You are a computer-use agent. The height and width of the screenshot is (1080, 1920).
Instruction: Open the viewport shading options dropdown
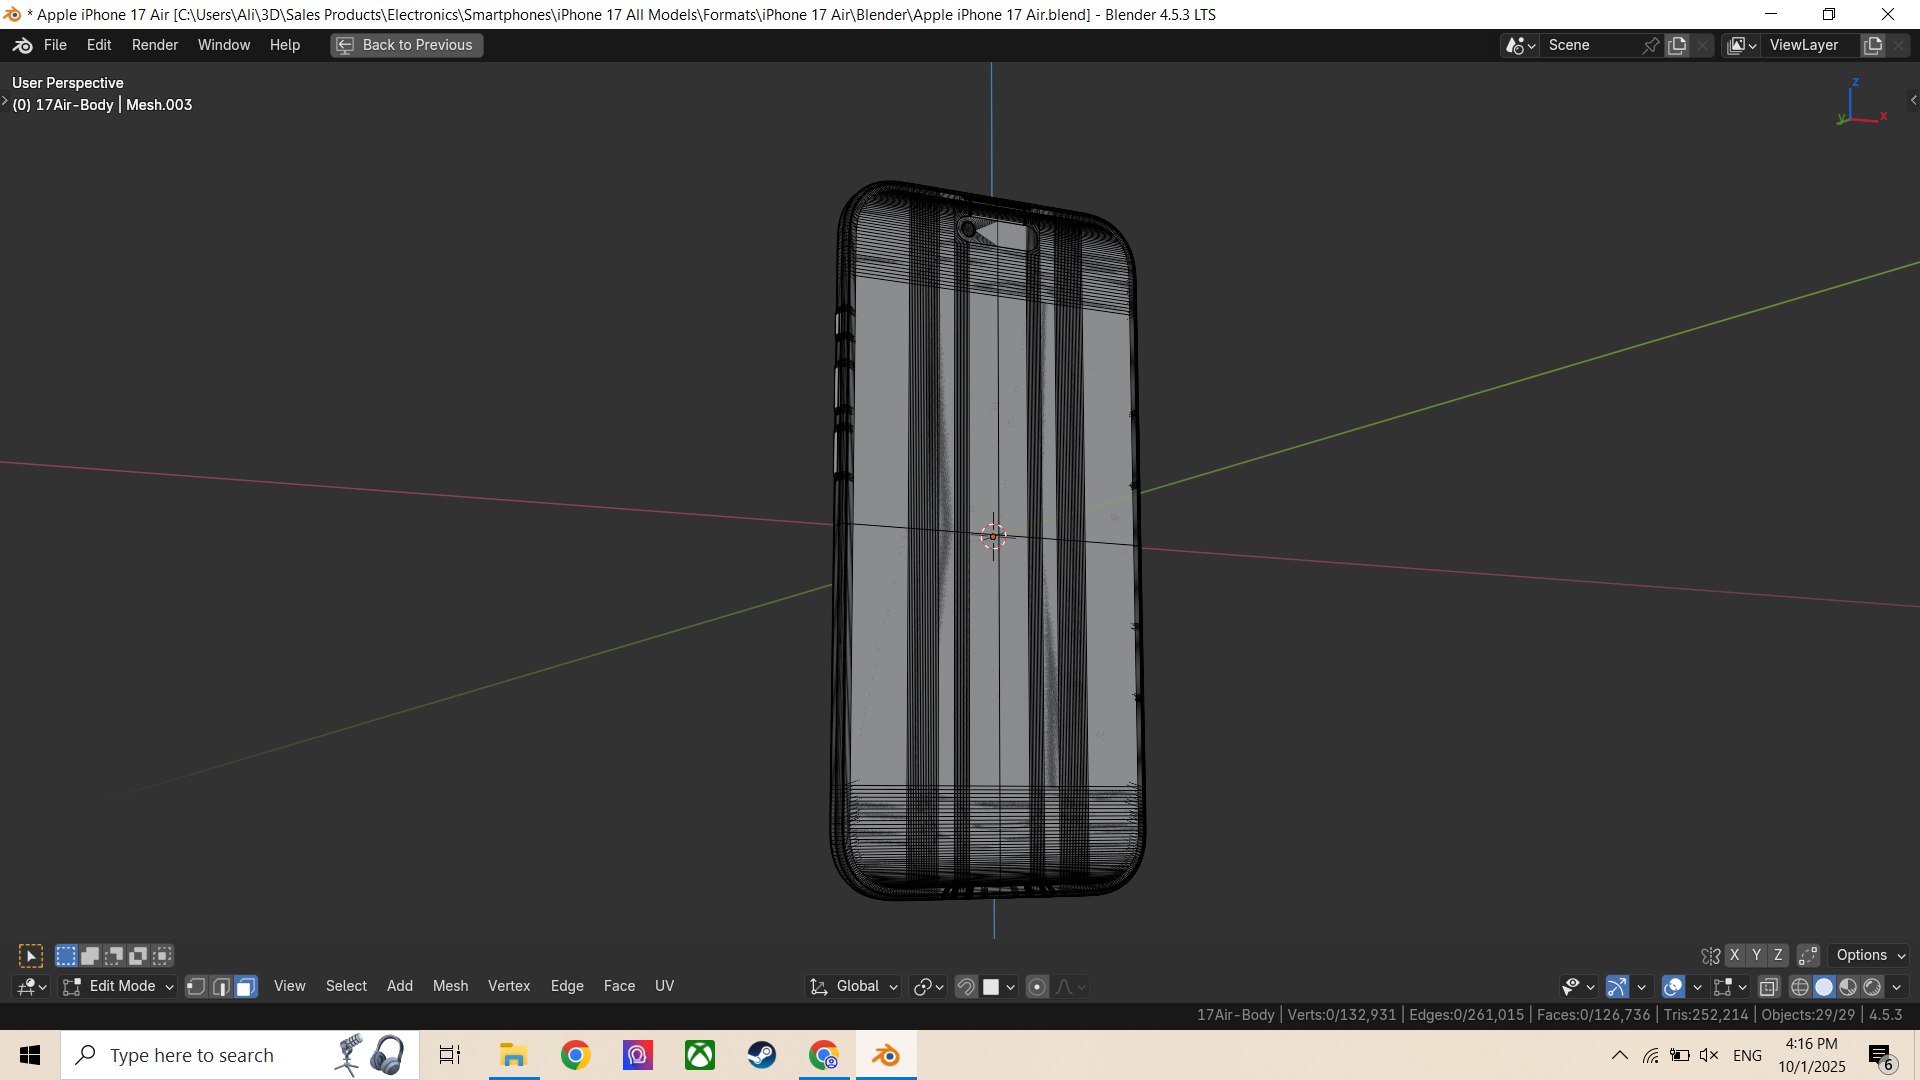click(1897, 987)
